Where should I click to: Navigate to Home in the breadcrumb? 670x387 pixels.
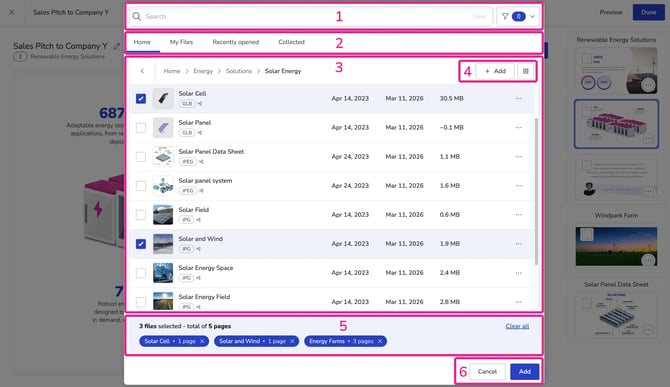172,71
